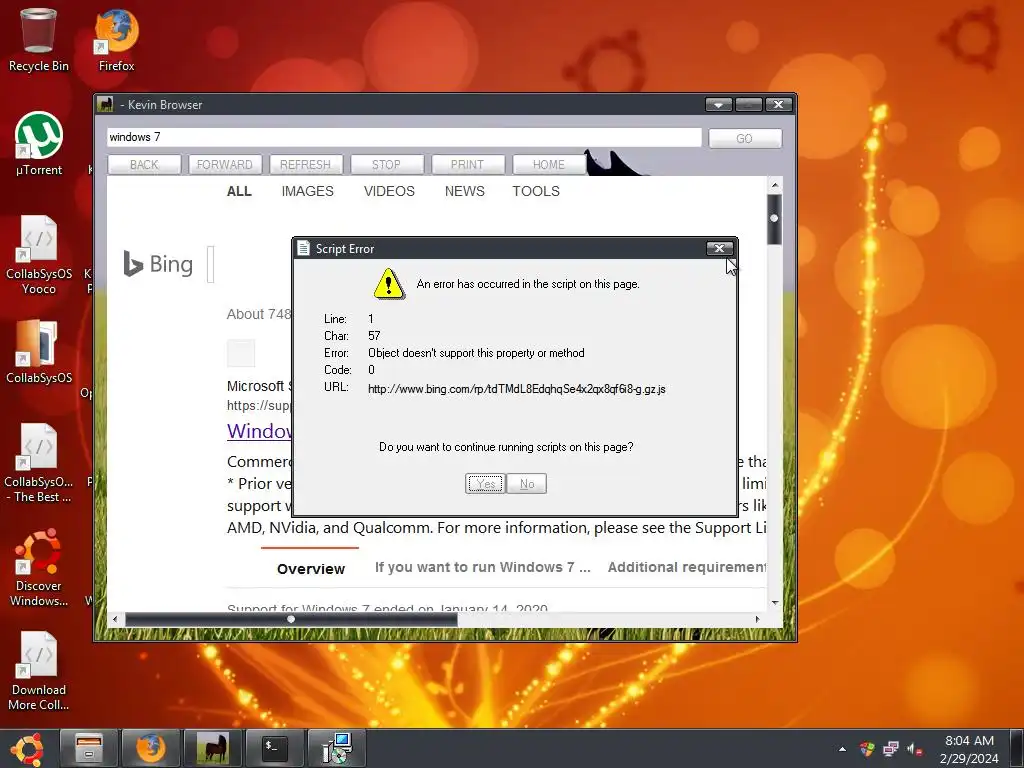The height and width of the screenshot is (768, 1024).
Task: Click the BACK button
Action: (144, 165)
